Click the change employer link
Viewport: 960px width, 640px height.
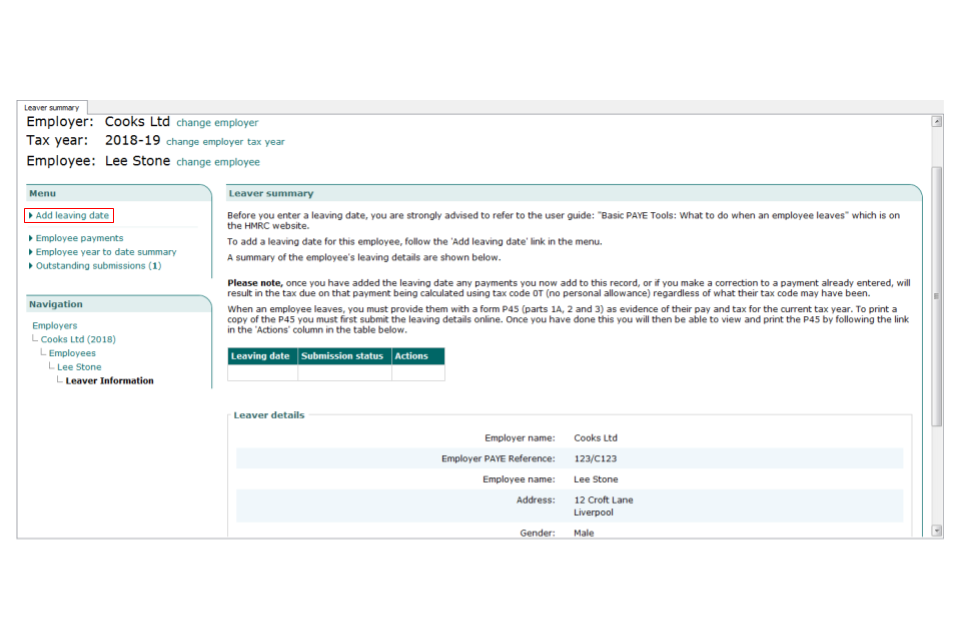tap(217, 122)
